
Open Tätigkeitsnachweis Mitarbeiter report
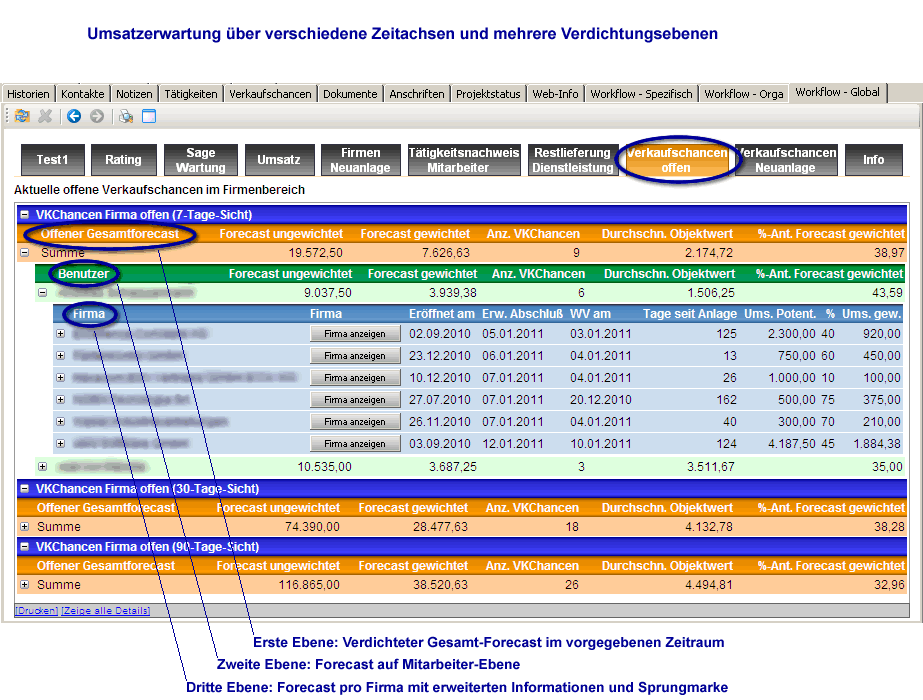464,160
